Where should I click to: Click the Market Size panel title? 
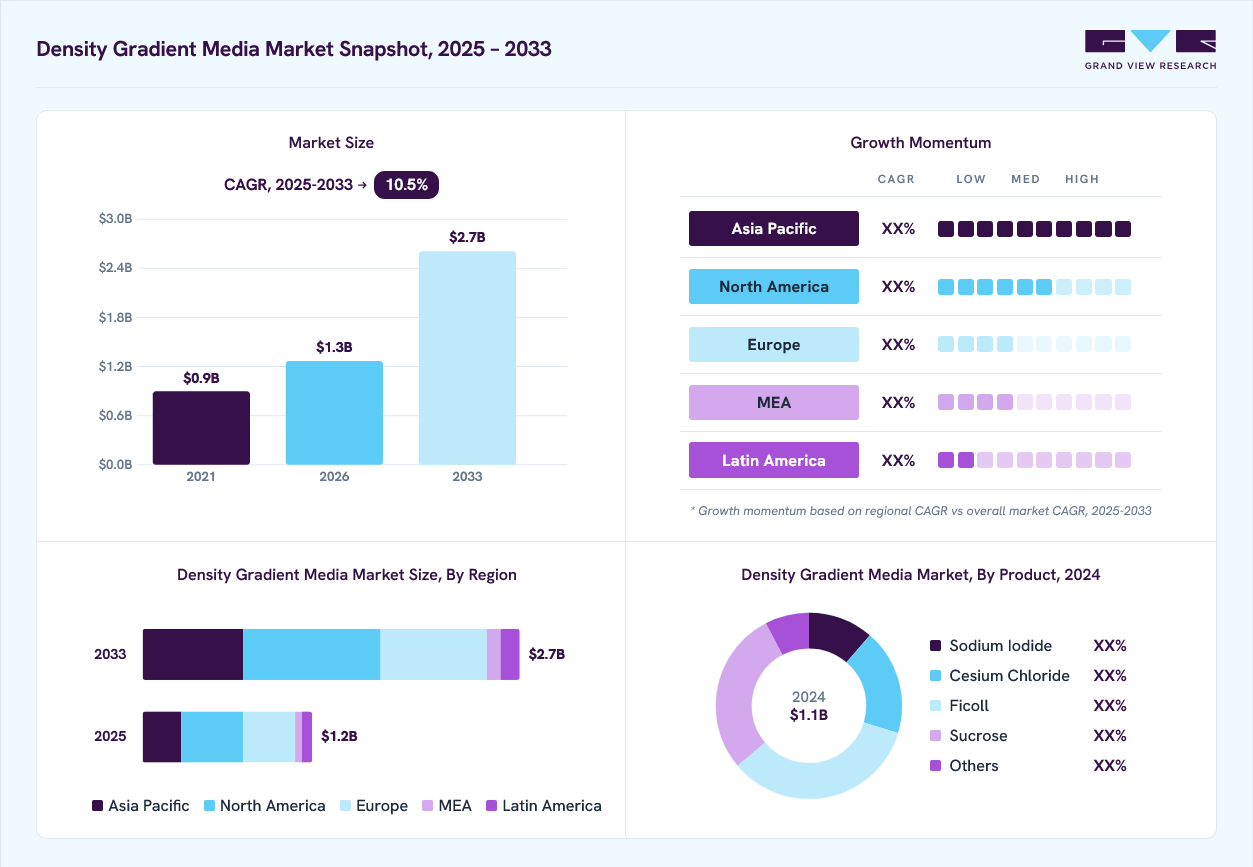pyautogui.click(x=331, y=143)
